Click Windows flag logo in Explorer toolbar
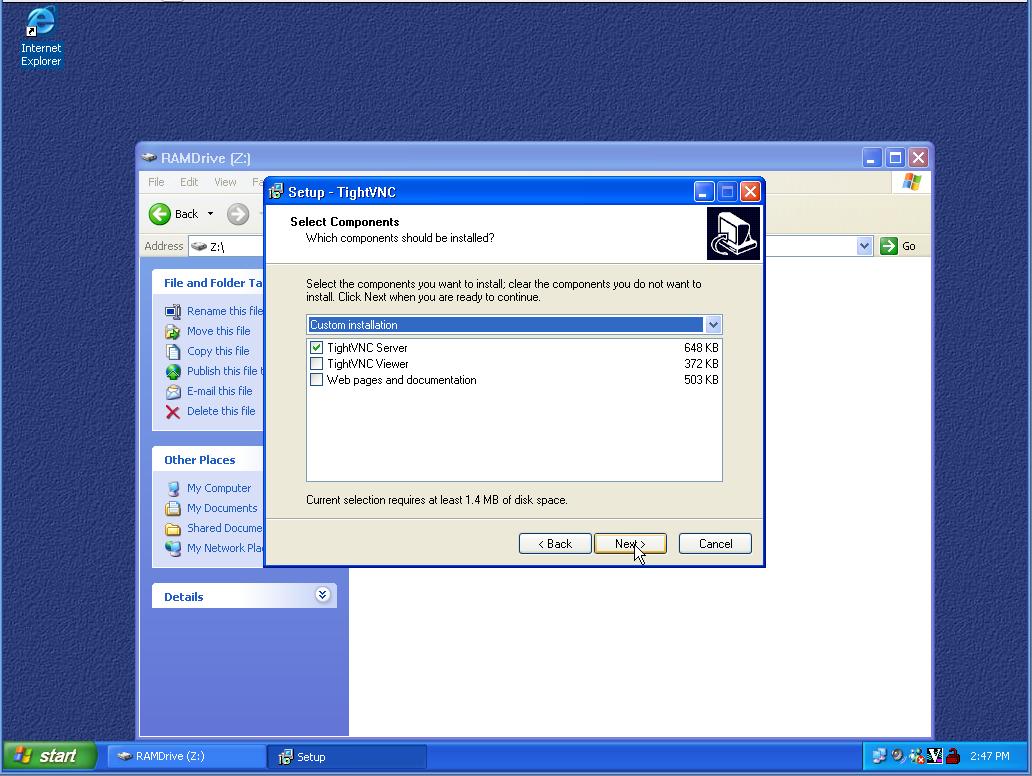 pyautogui.click(x=912, y=182)
